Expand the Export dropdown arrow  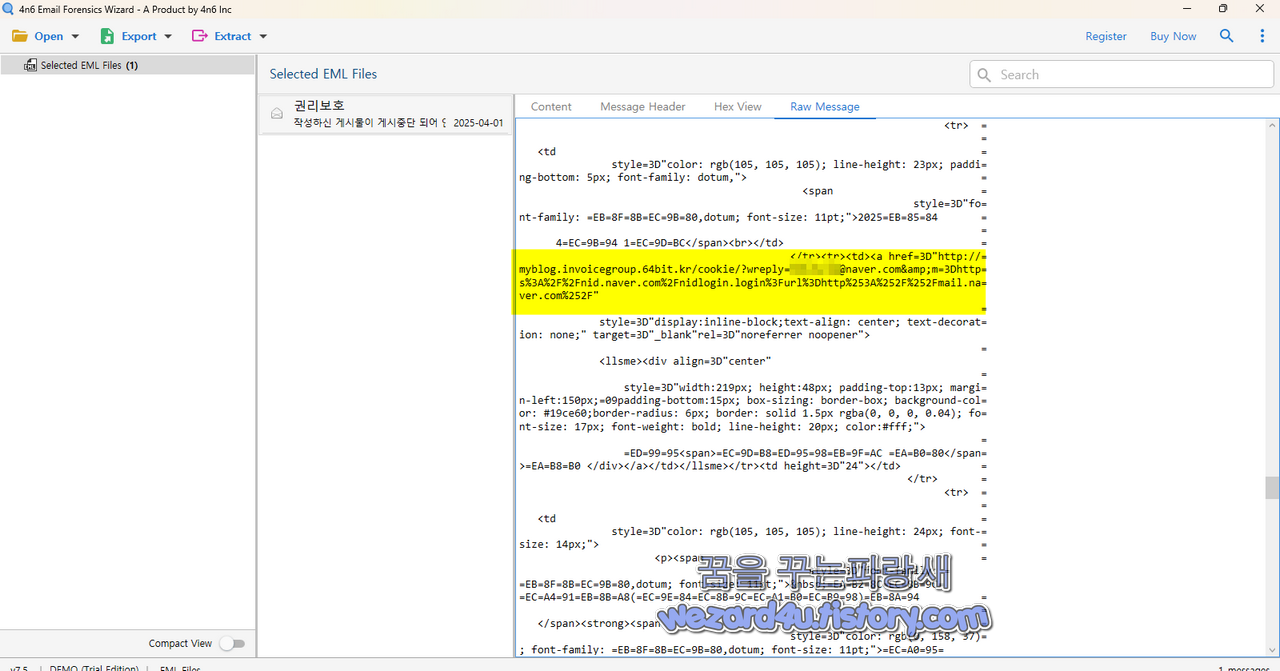(x=168, y=37)
